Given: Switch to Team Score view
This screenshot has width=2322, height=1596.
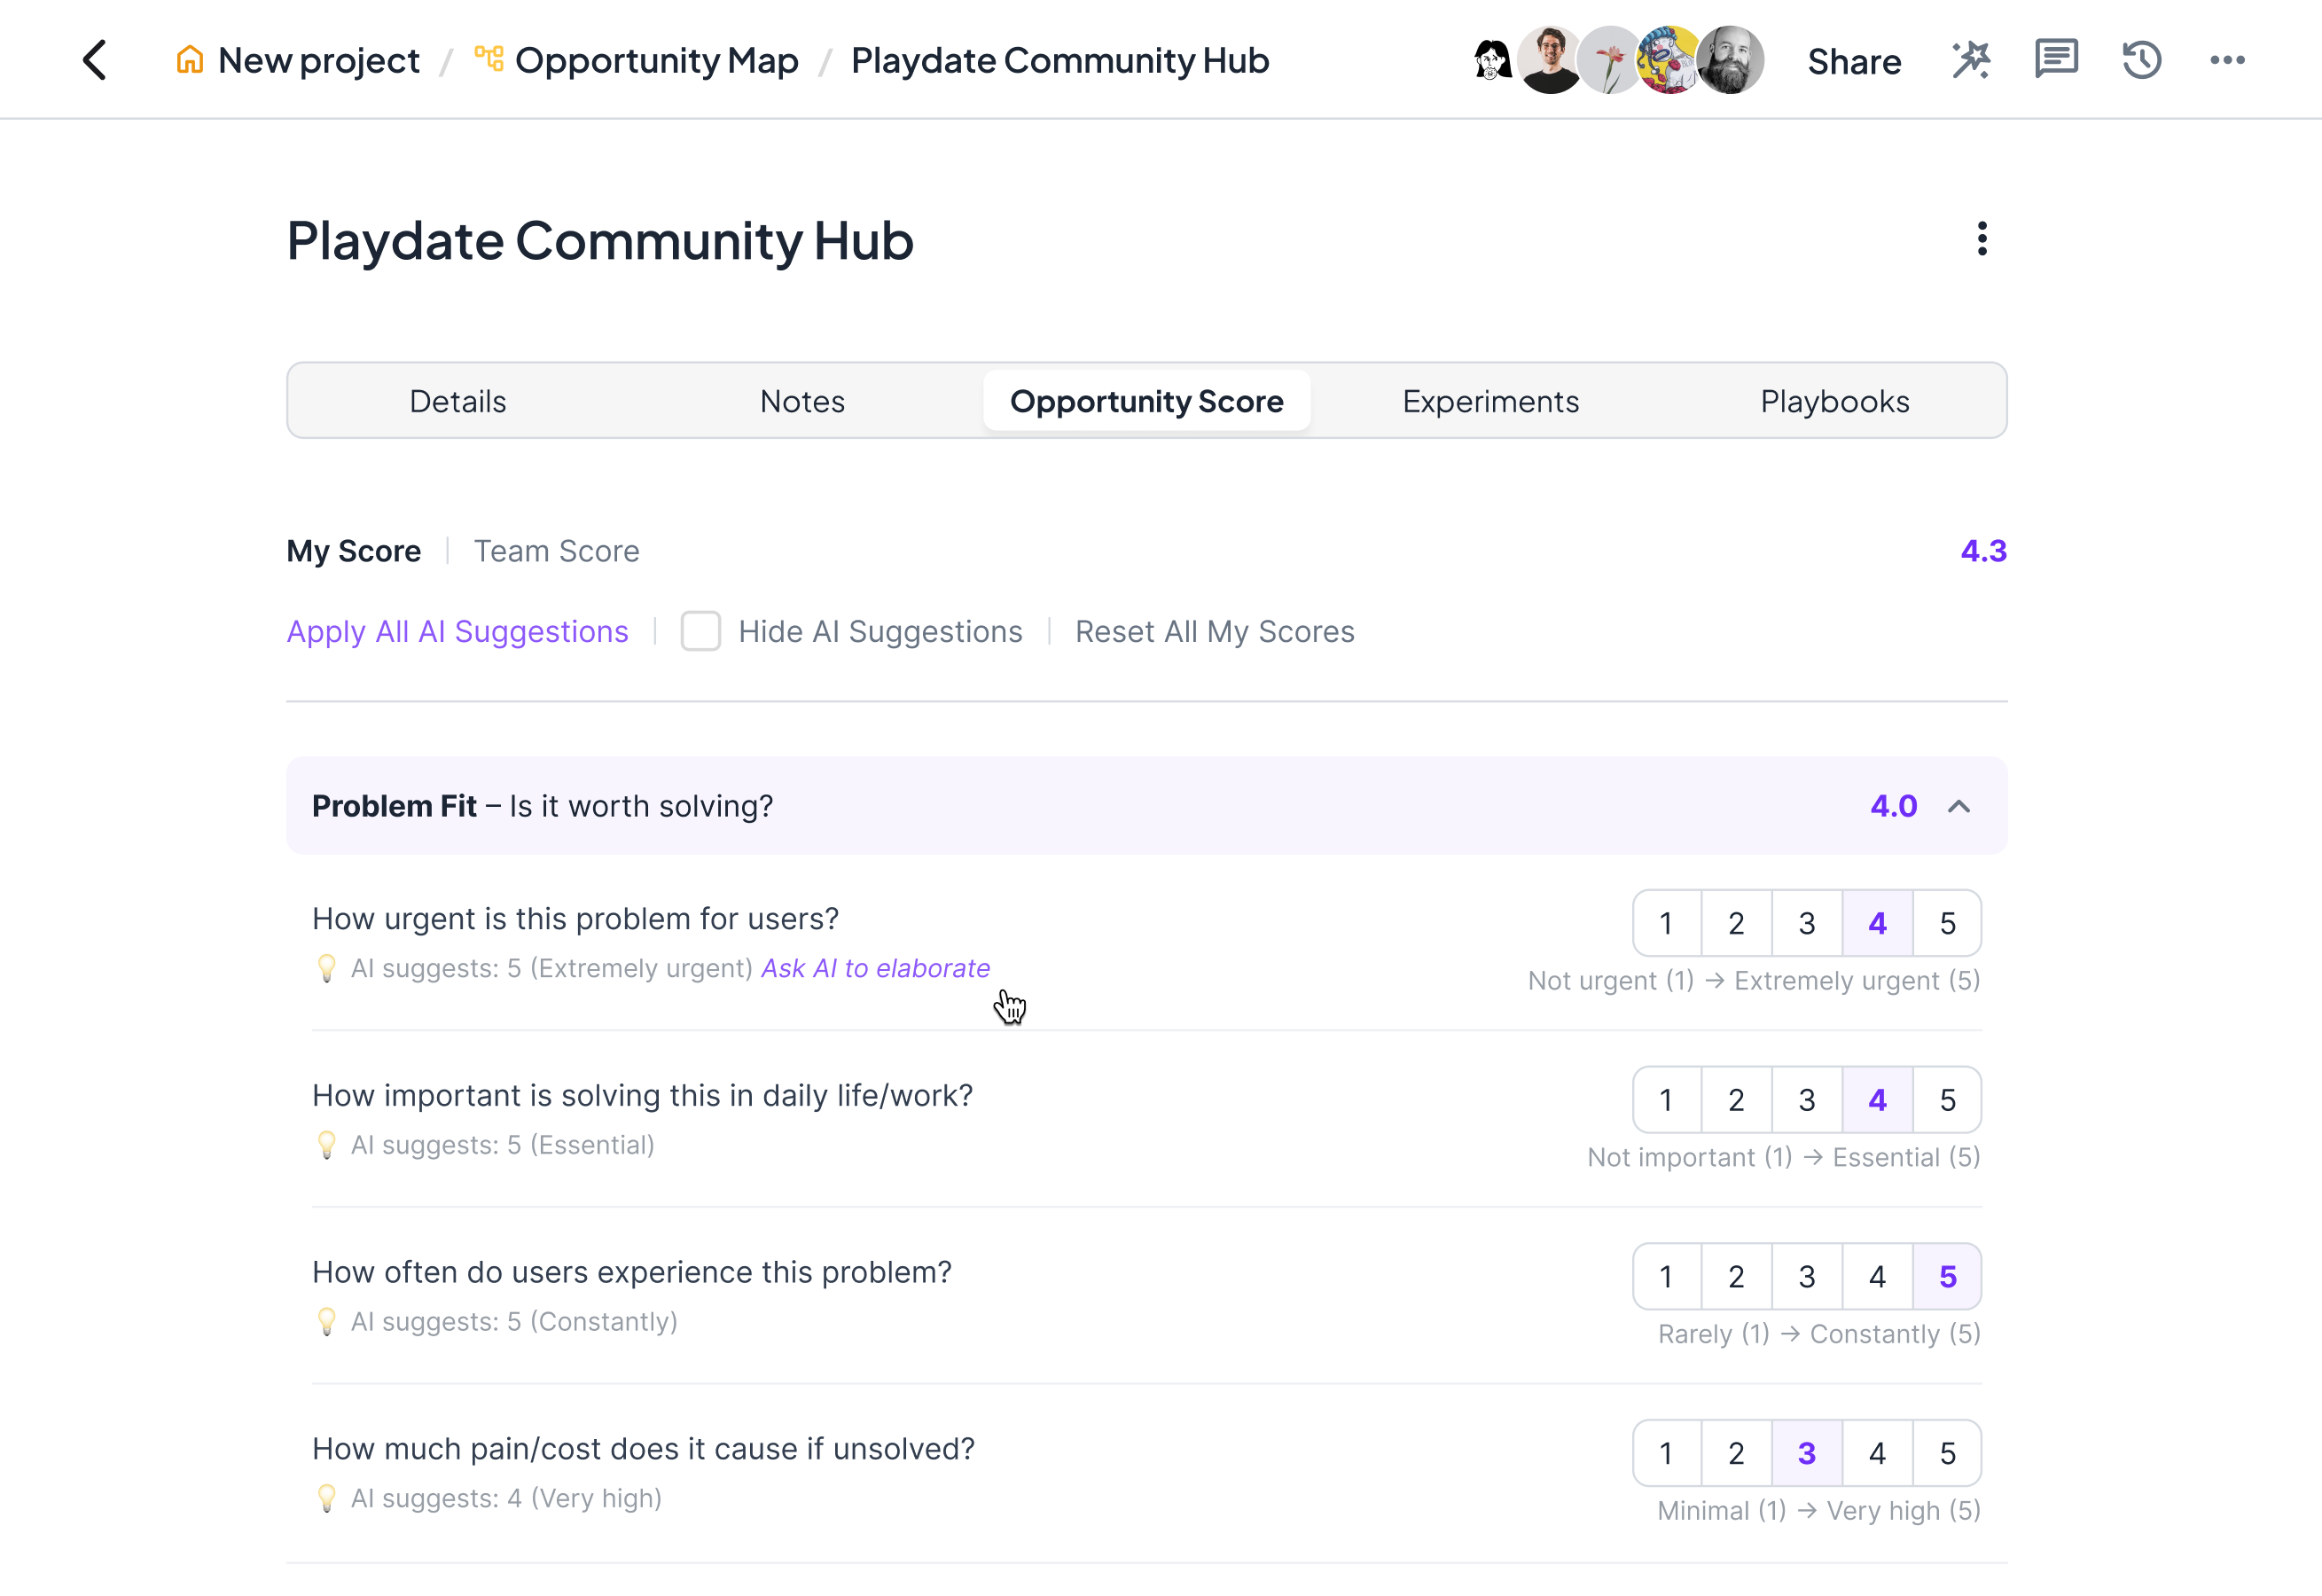Looking at the screenshot, I should point(556,551).
